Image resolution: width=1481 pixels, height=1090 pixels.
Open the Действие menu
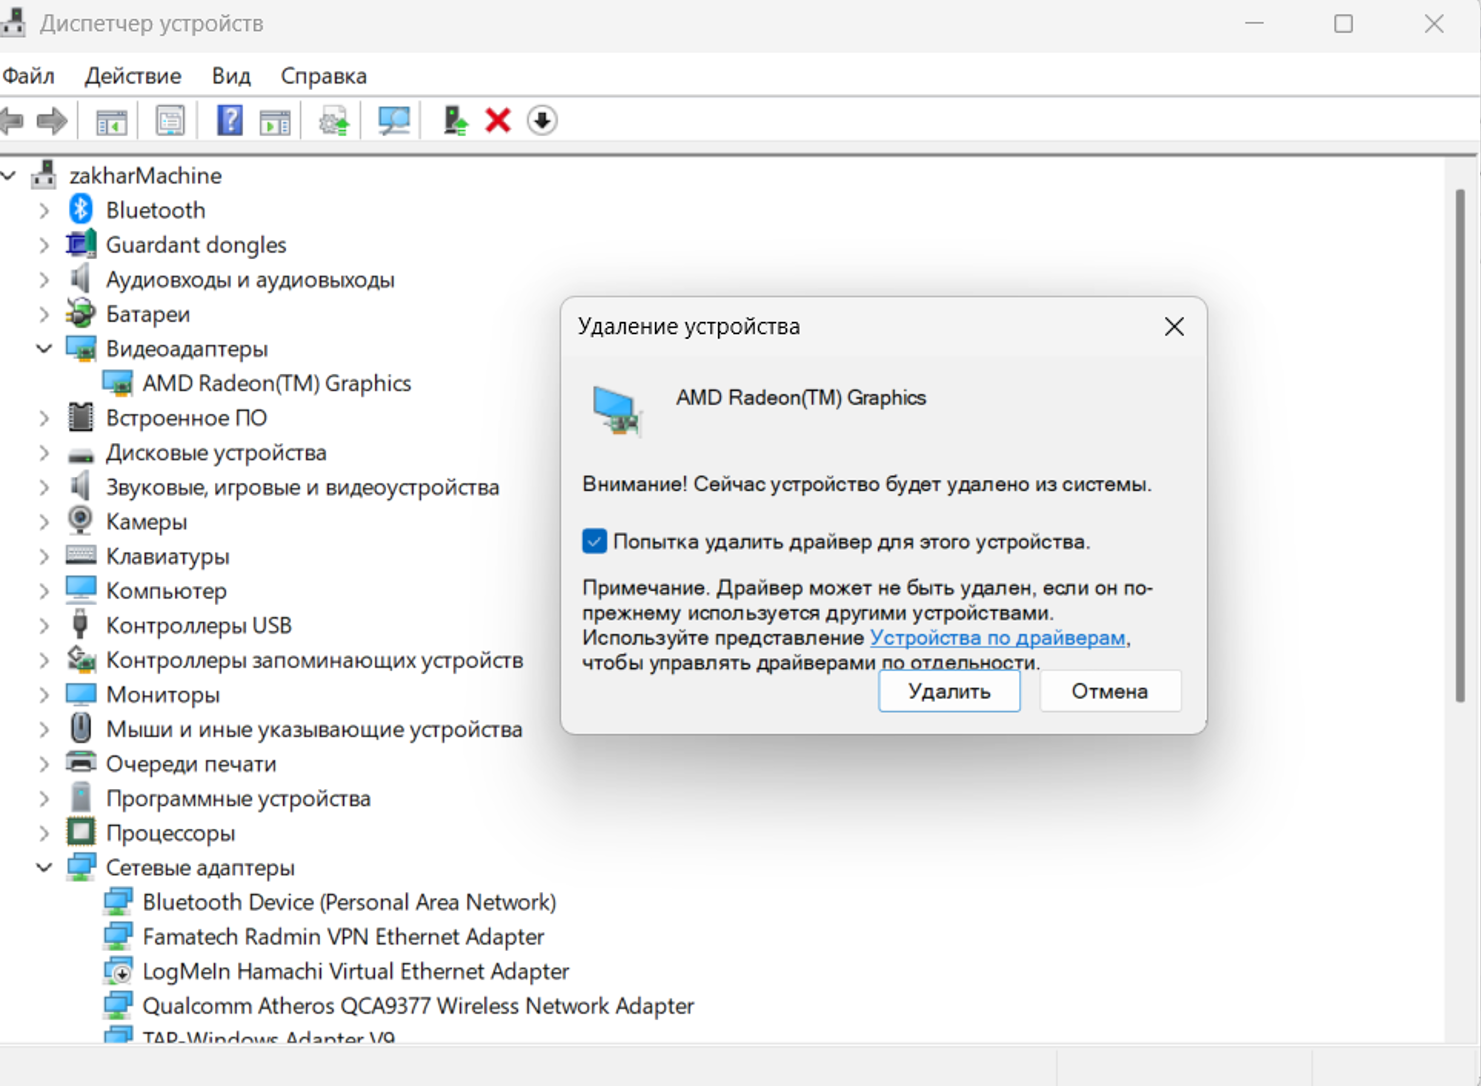pos(133,76)
